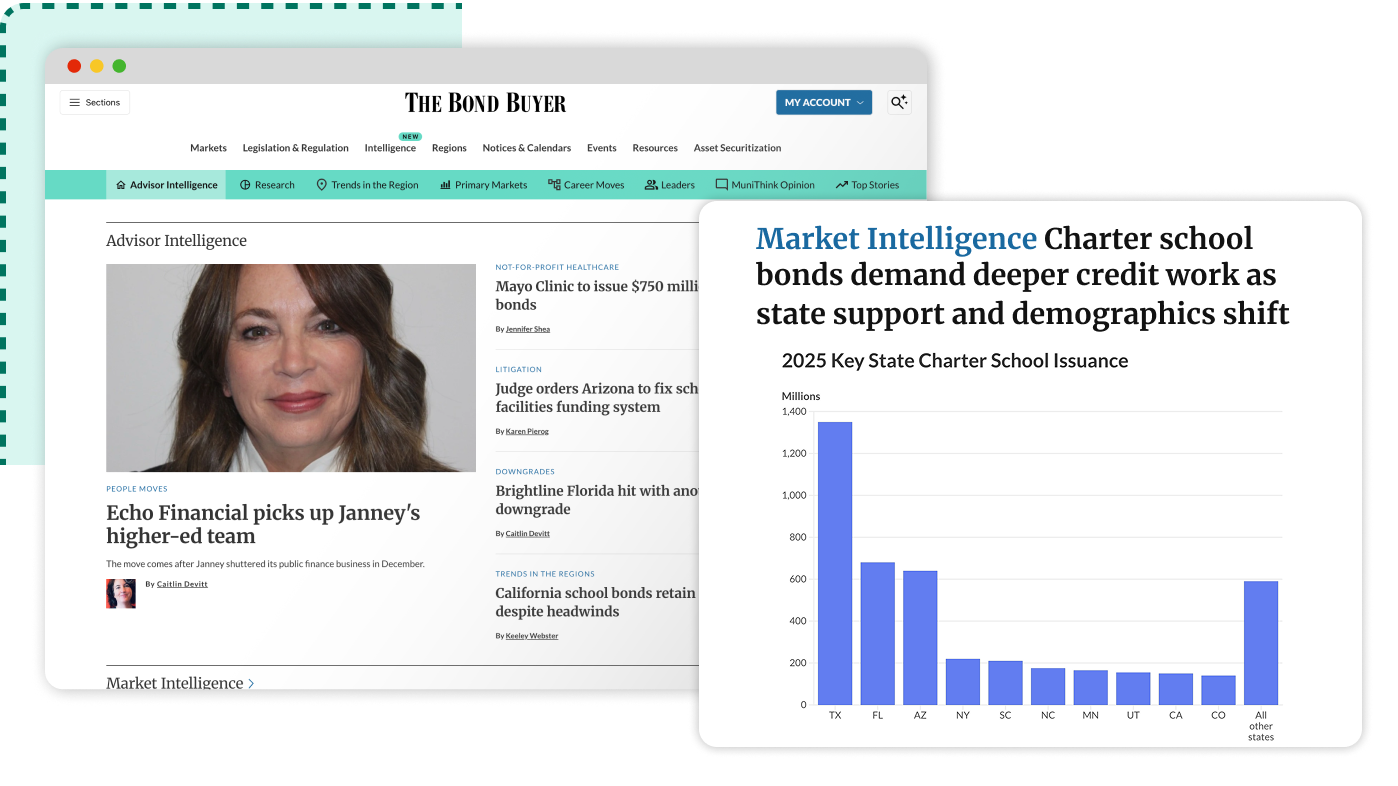Image resolution: width=1398 pixels, height=786 pixels.
Task: Click the AI search magnifier icon
Action: click(898, 102)
